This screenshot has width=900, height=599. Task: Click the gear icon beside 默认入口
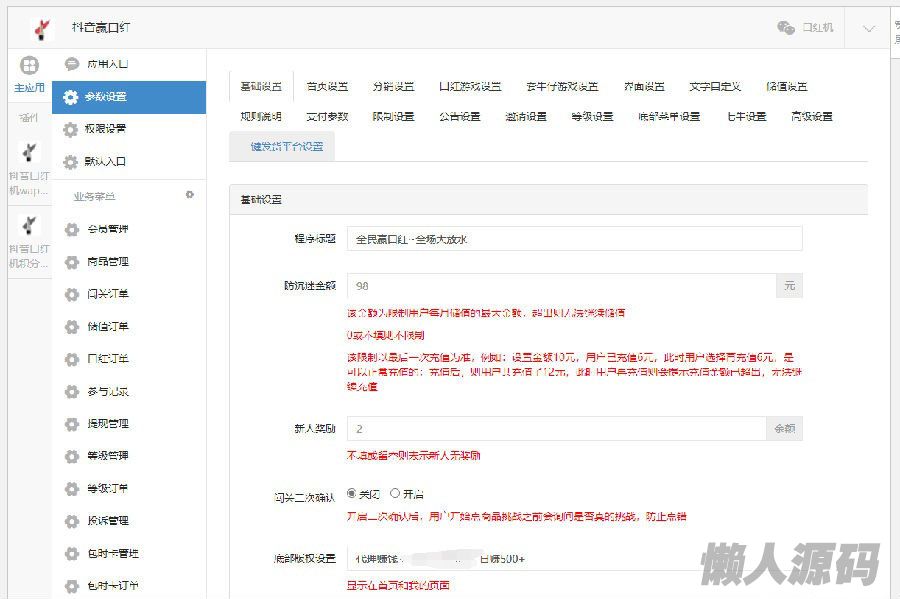(70, 162)
